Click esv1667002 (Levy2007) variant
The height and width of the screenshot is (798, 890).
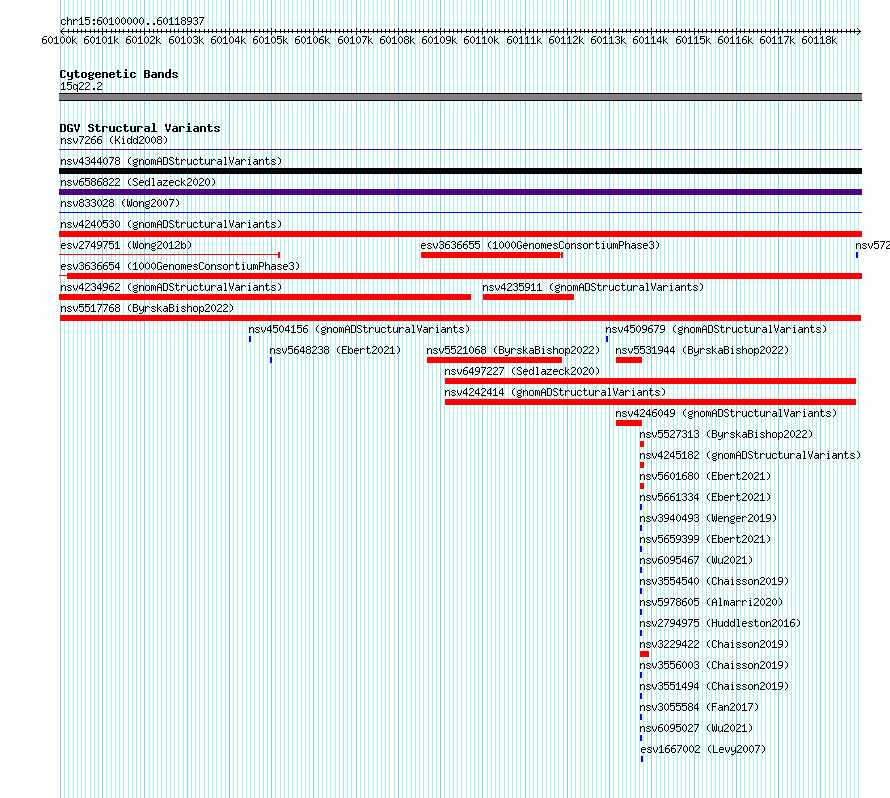click(703, 749)
